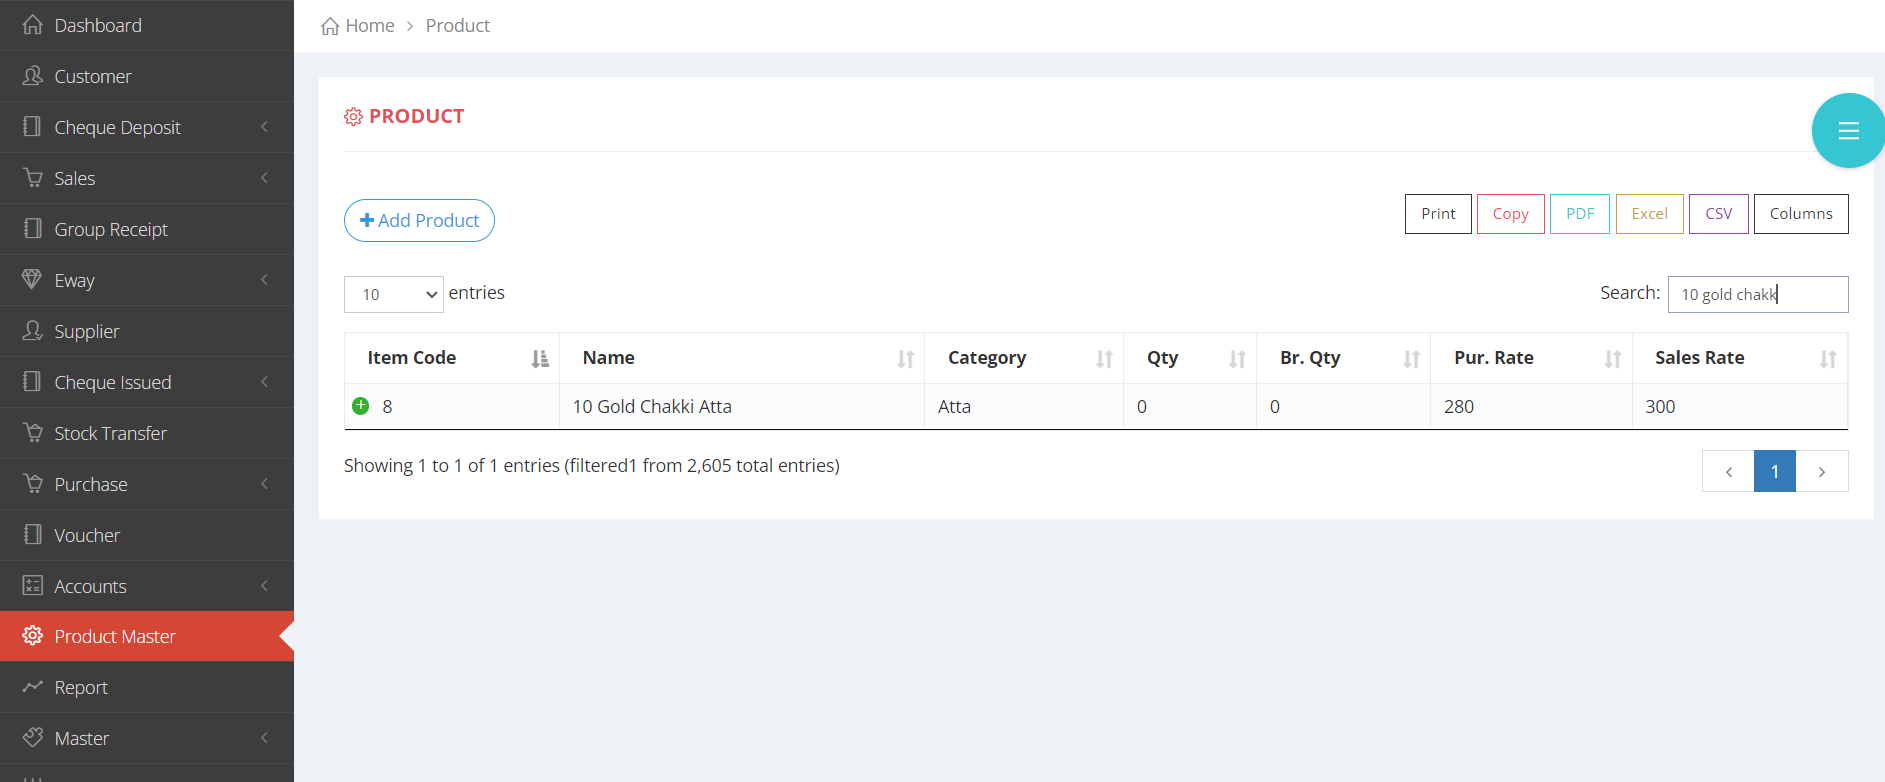This screenshot has width=1885, height=782.
Task: Go to next page arrow
Action: click(1821, 471)
